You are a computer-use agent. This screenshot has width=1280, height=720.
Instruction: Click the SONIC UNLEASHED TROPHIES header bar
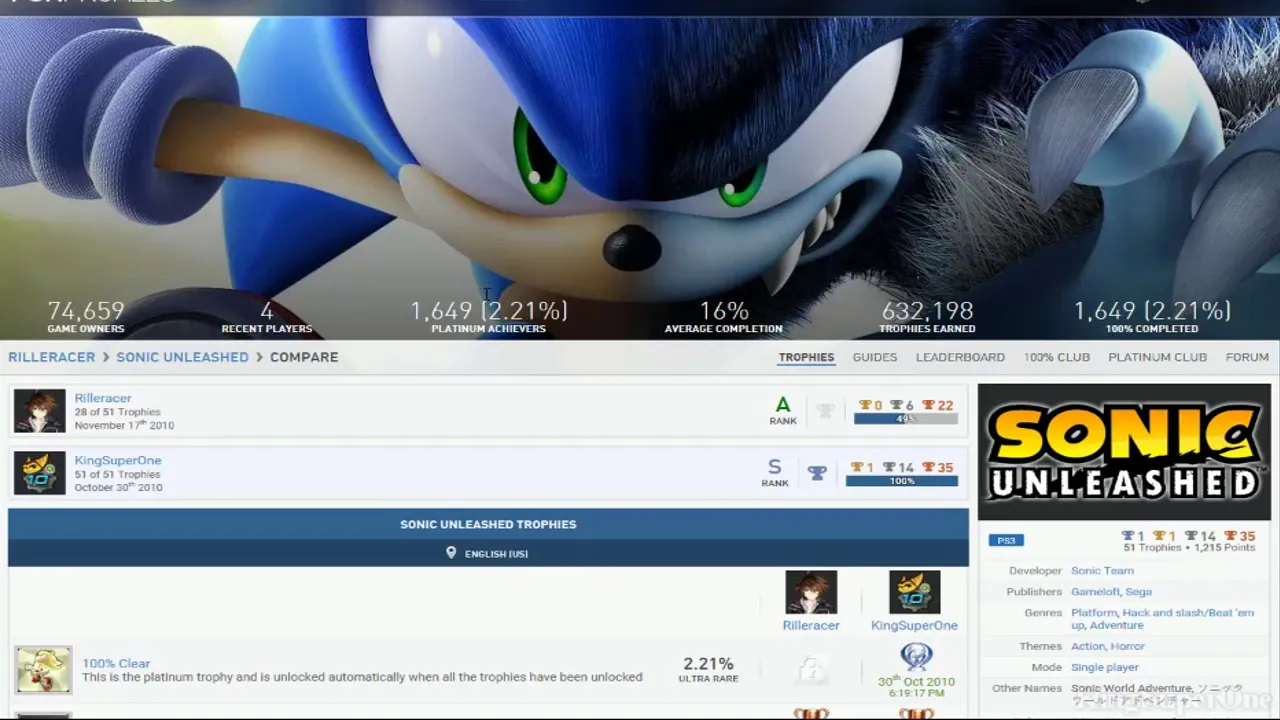coord(488,524)
